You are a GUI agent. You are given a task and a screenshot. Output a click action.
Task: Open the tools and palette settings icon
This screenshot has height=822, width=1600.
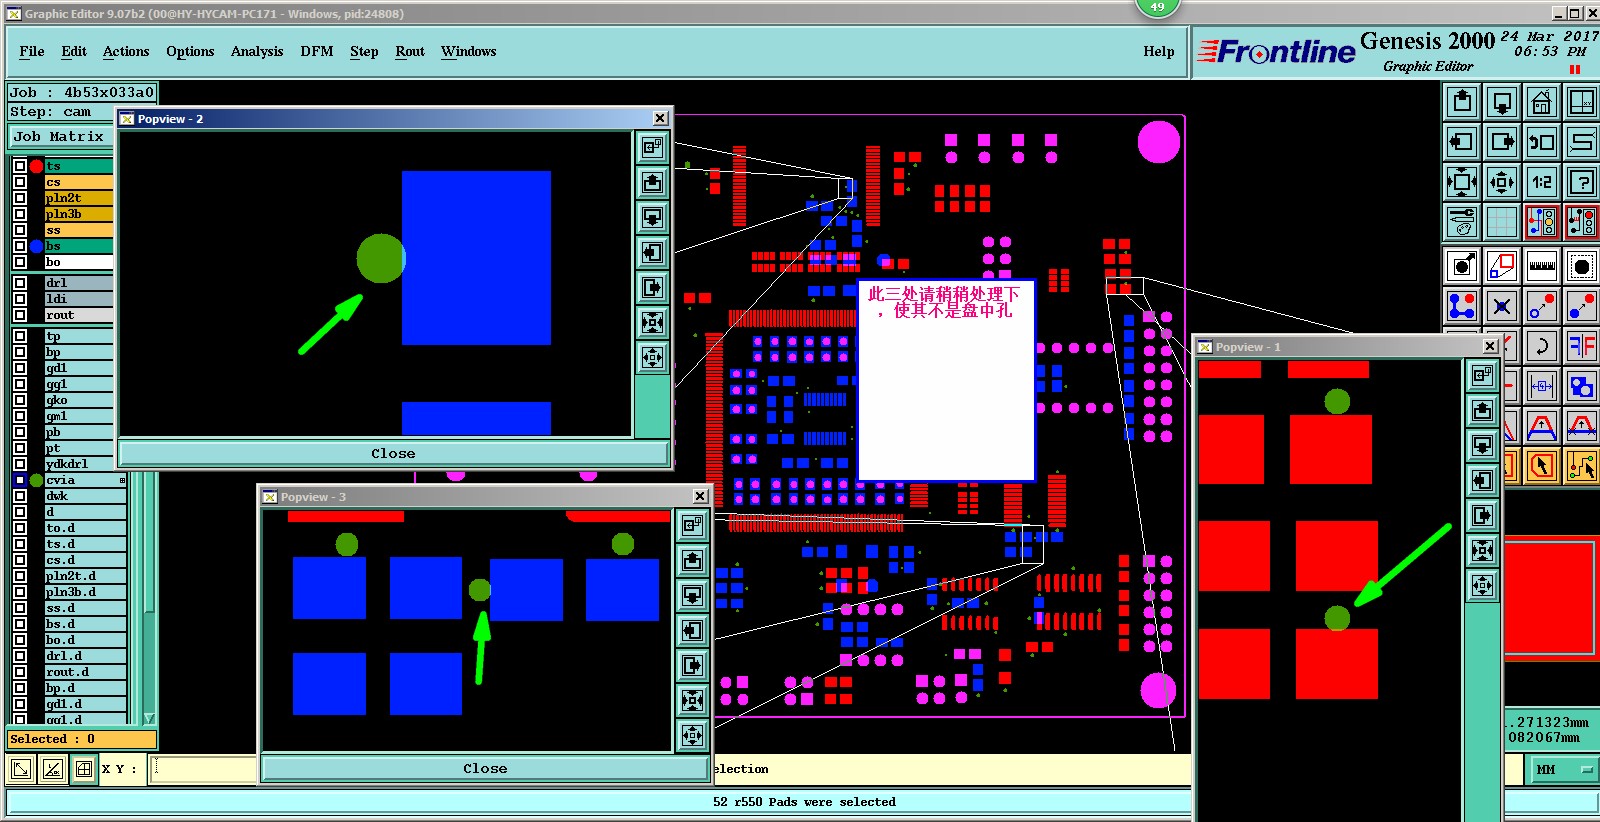1462,222
